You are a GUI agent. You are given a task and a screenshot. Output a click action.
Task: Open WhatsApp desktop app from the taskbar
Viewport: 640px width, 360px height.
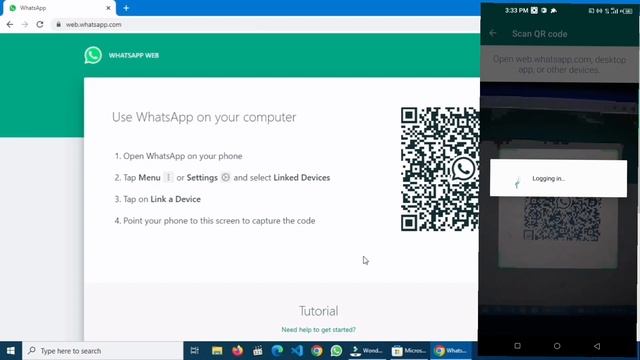point(336,351)
